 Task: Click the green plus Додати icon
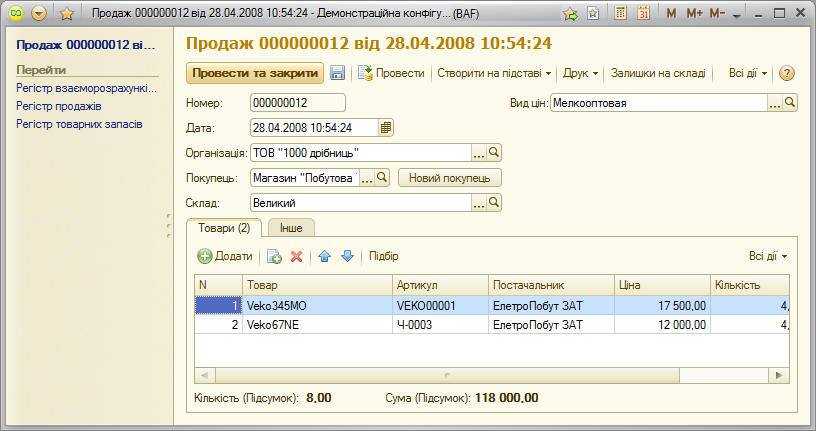(205, 256)
